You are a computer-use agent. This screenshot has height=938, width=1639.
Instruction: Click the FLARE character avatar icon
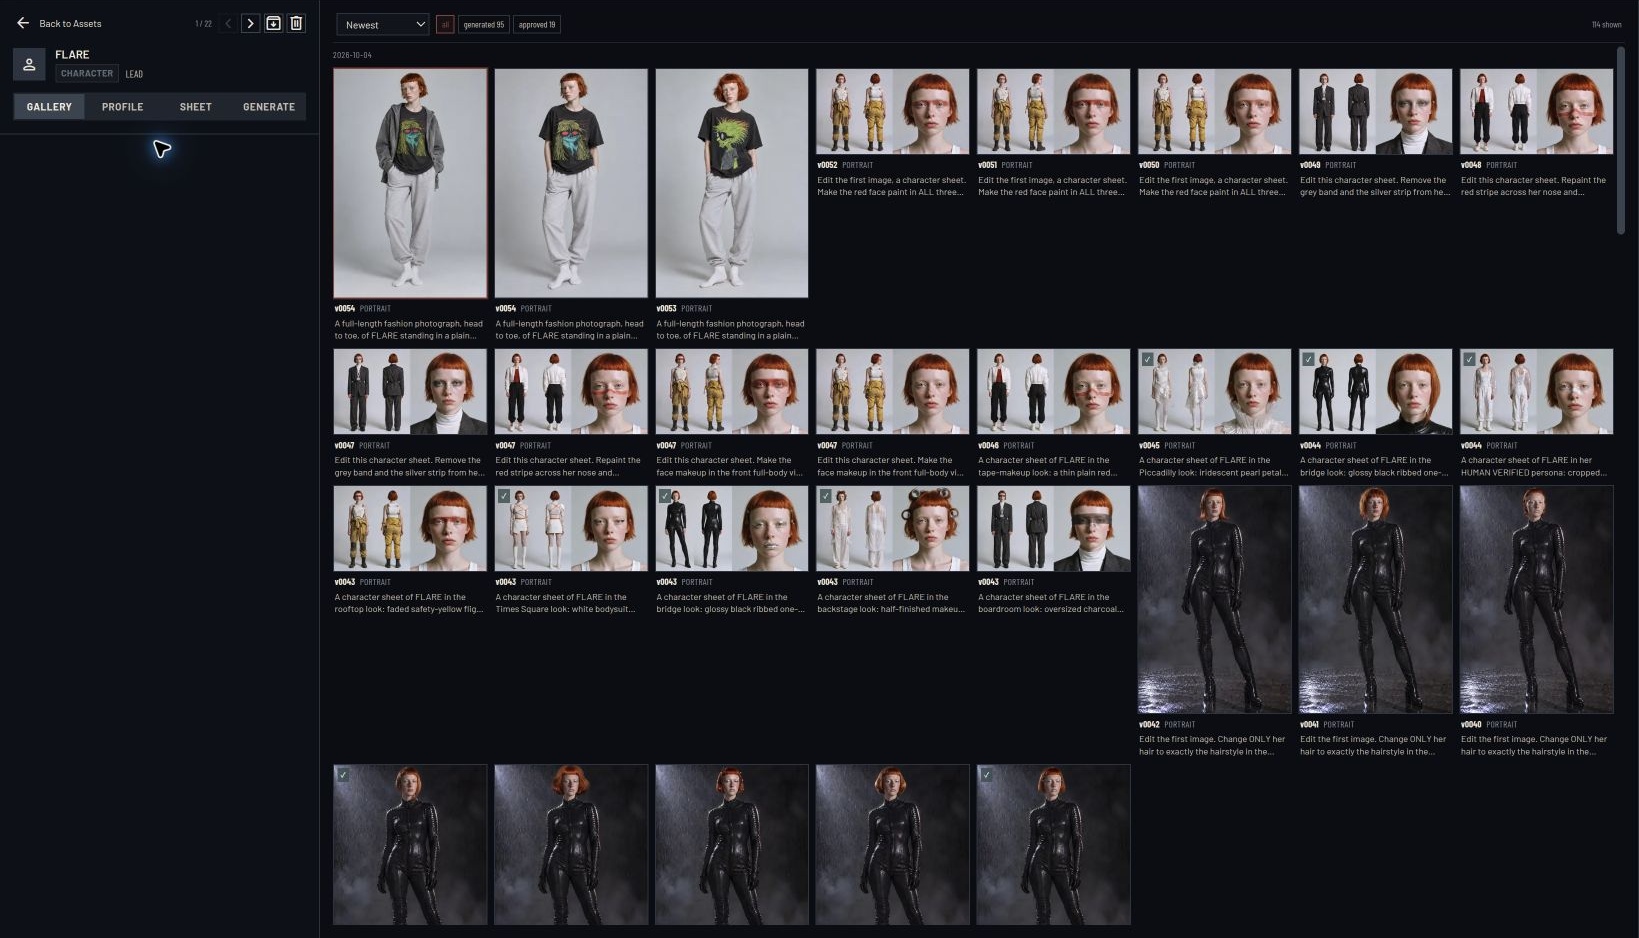coord(29,64)
